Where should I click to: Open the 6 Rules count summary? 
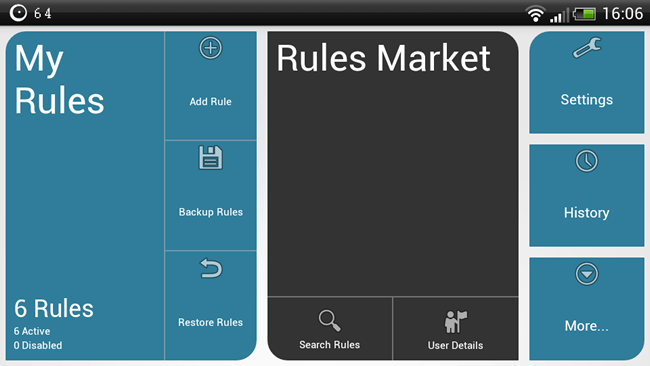click(x=54, y=308)
